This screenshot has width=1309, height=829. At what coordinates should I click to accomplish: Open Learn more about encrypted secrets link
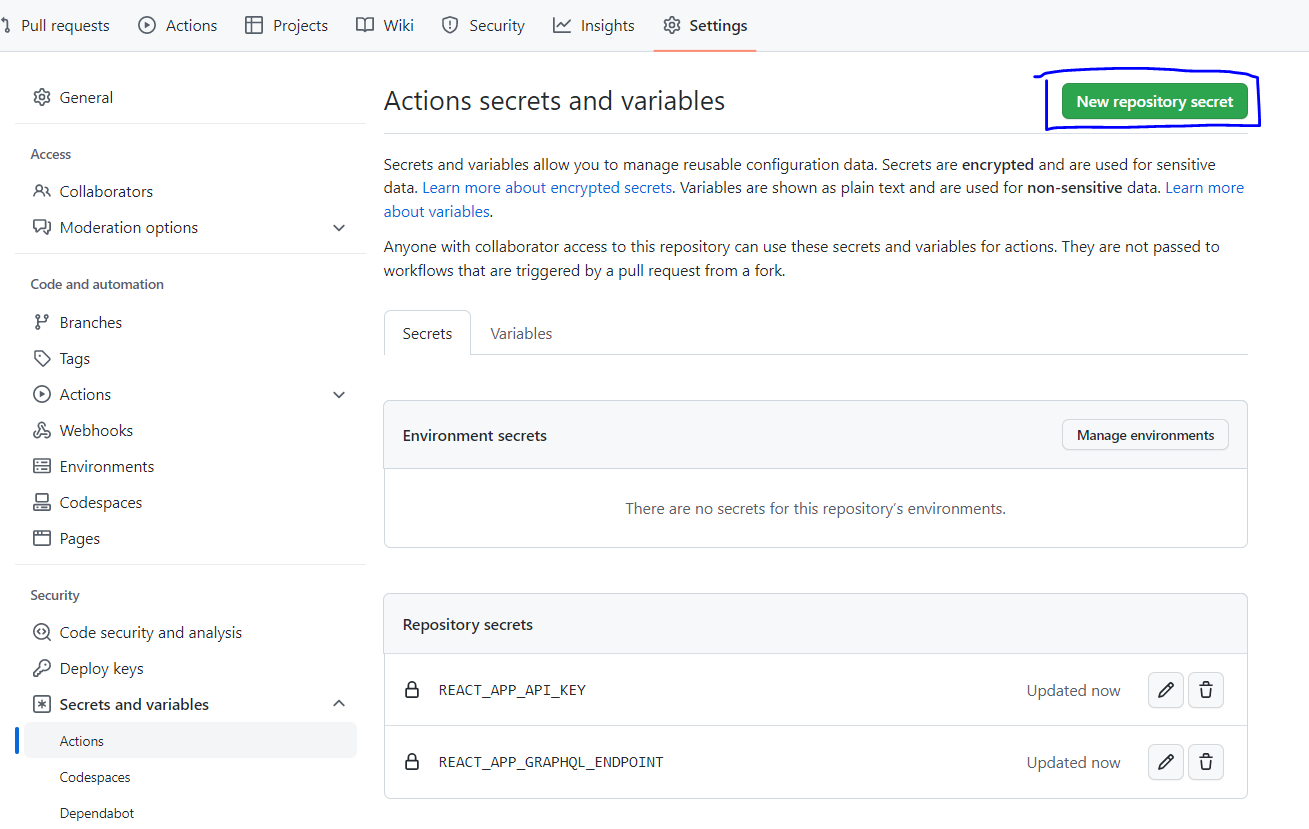[547, 188]
